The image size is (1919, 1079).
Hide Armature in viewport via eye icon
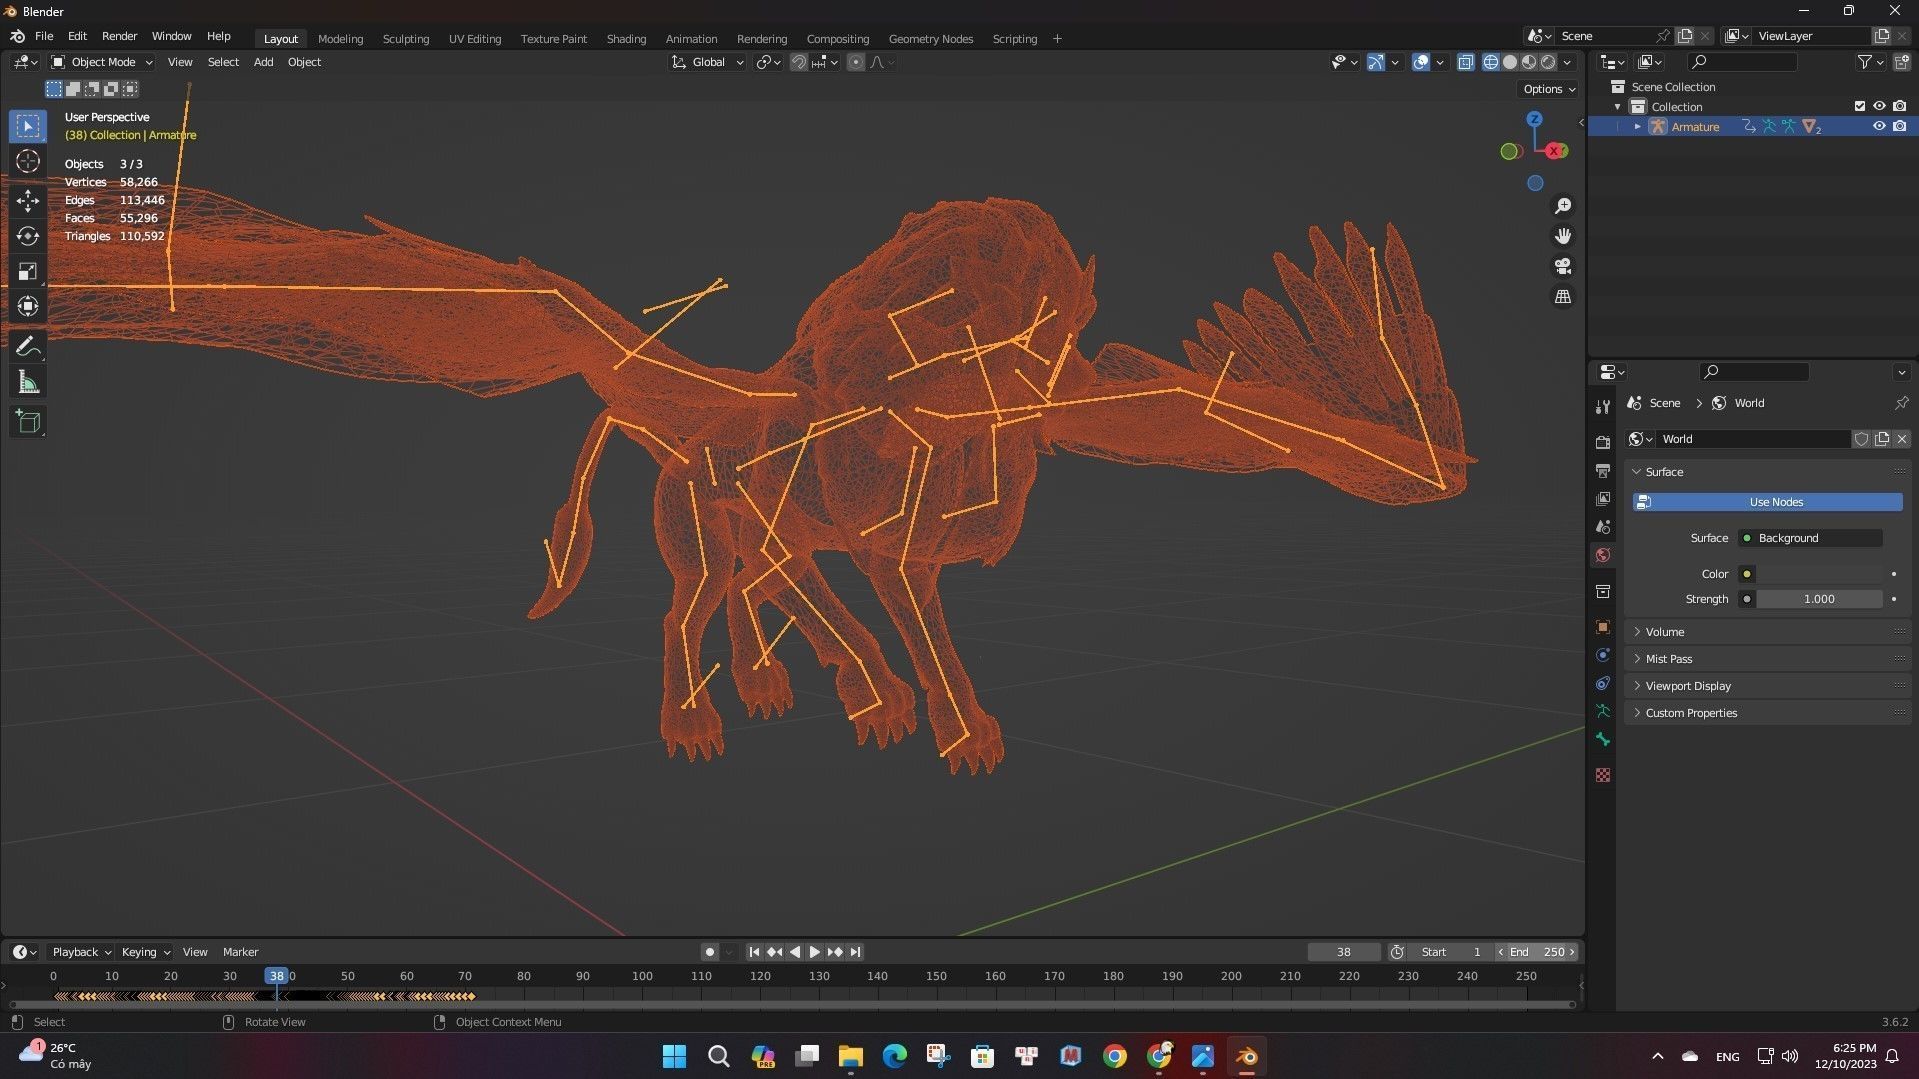pos(1879,127)
